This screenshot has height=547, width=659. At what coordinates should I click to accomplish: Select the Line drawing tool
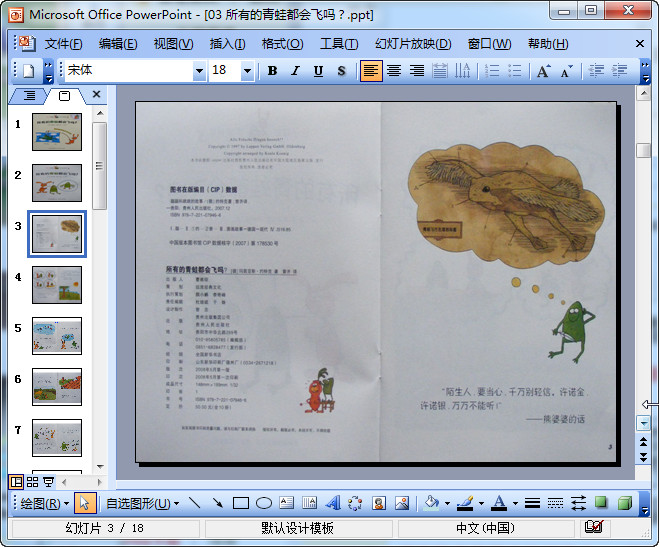tap(195, 503)
